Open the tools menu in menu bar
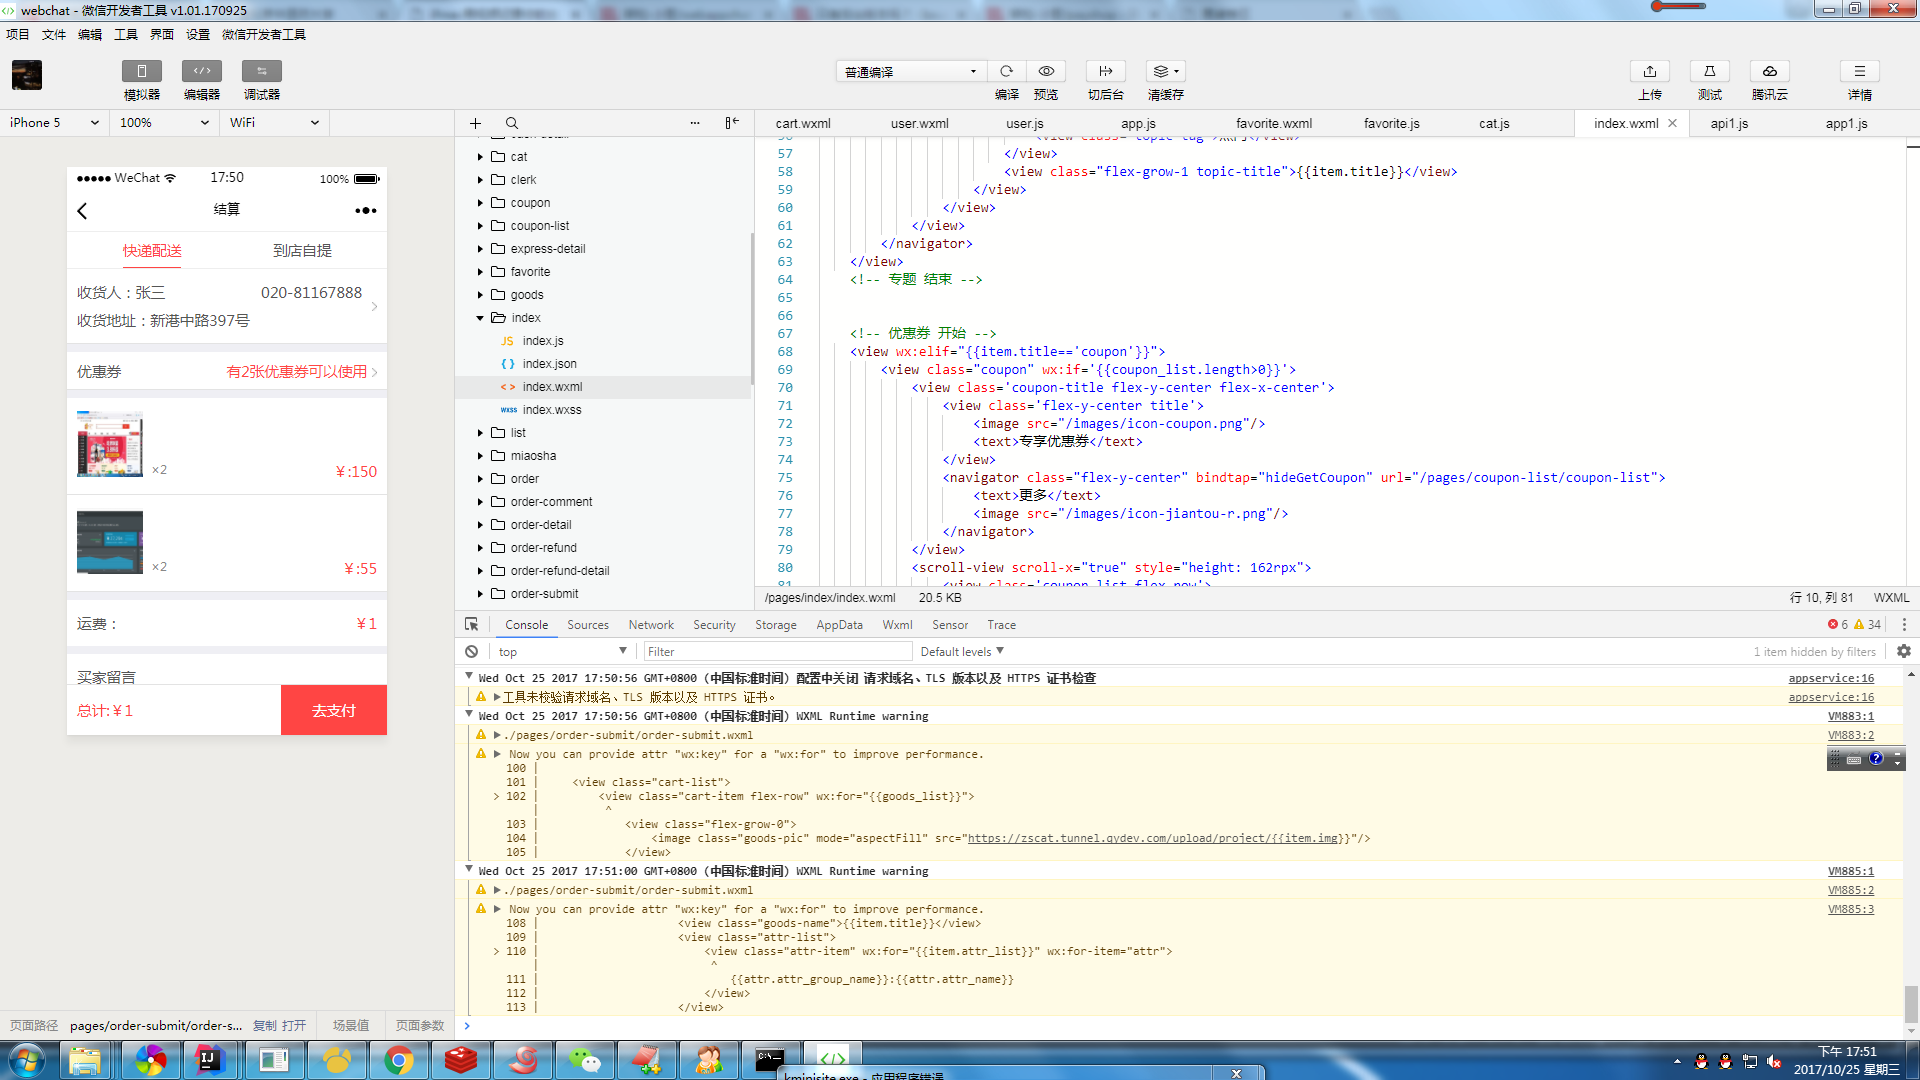Screen dimensions: 1920x1080 coord(126,34)
